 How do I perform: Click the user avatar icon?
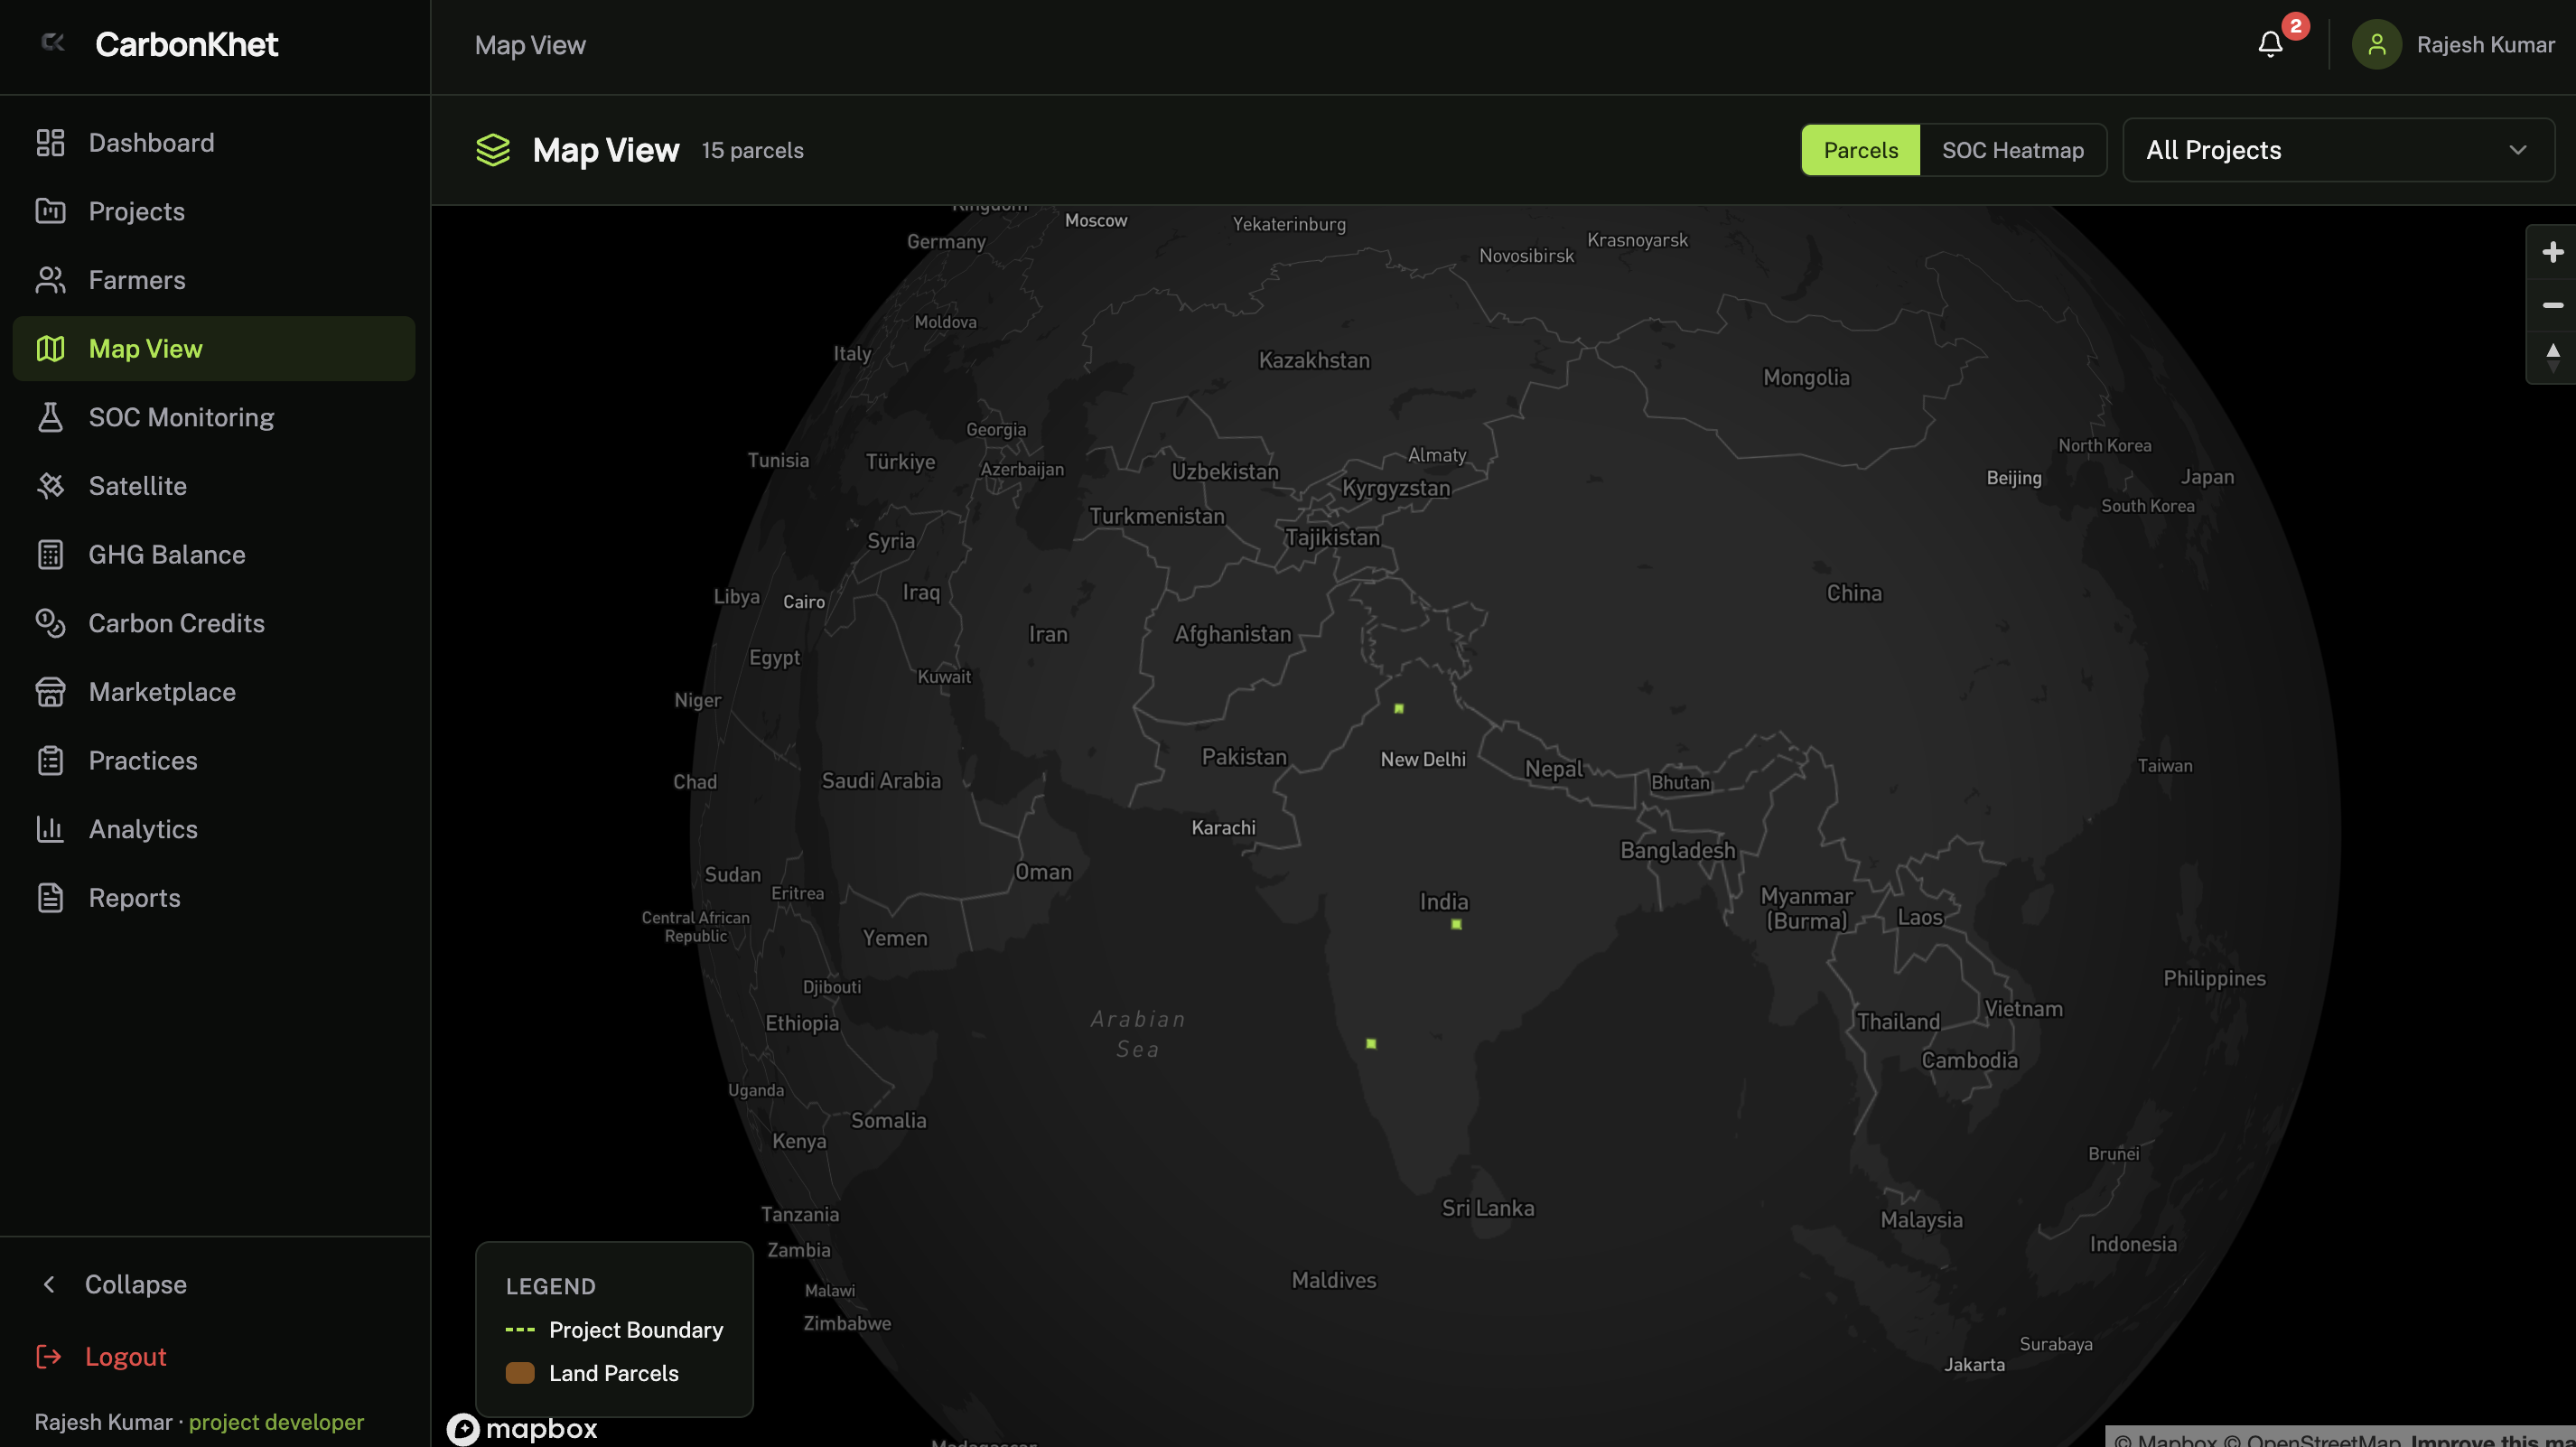[2377, 45]
